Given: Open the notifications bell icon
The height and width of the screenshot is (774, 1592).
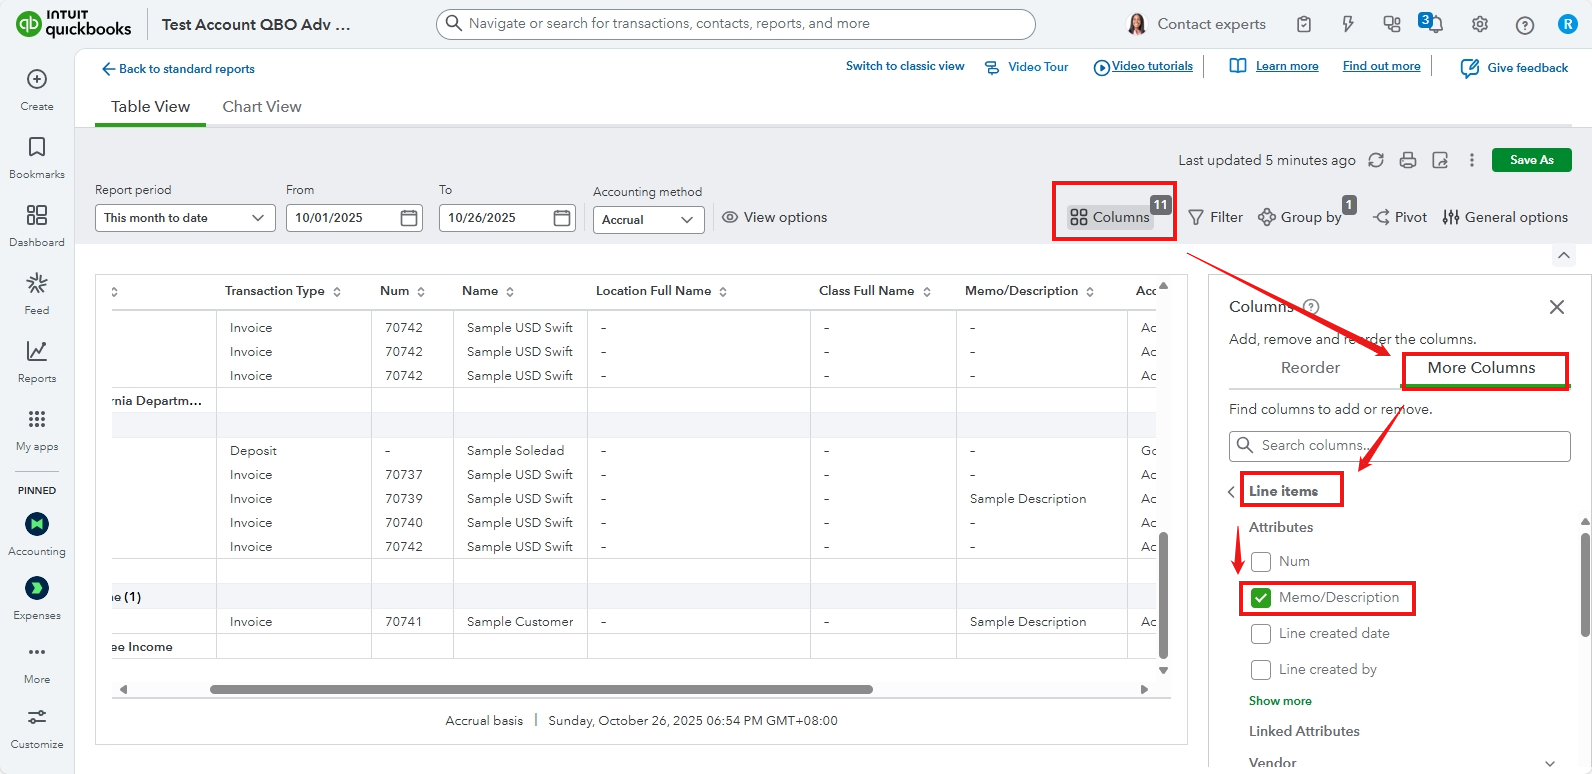Looking at the screenshot, I should (1434, 24).
